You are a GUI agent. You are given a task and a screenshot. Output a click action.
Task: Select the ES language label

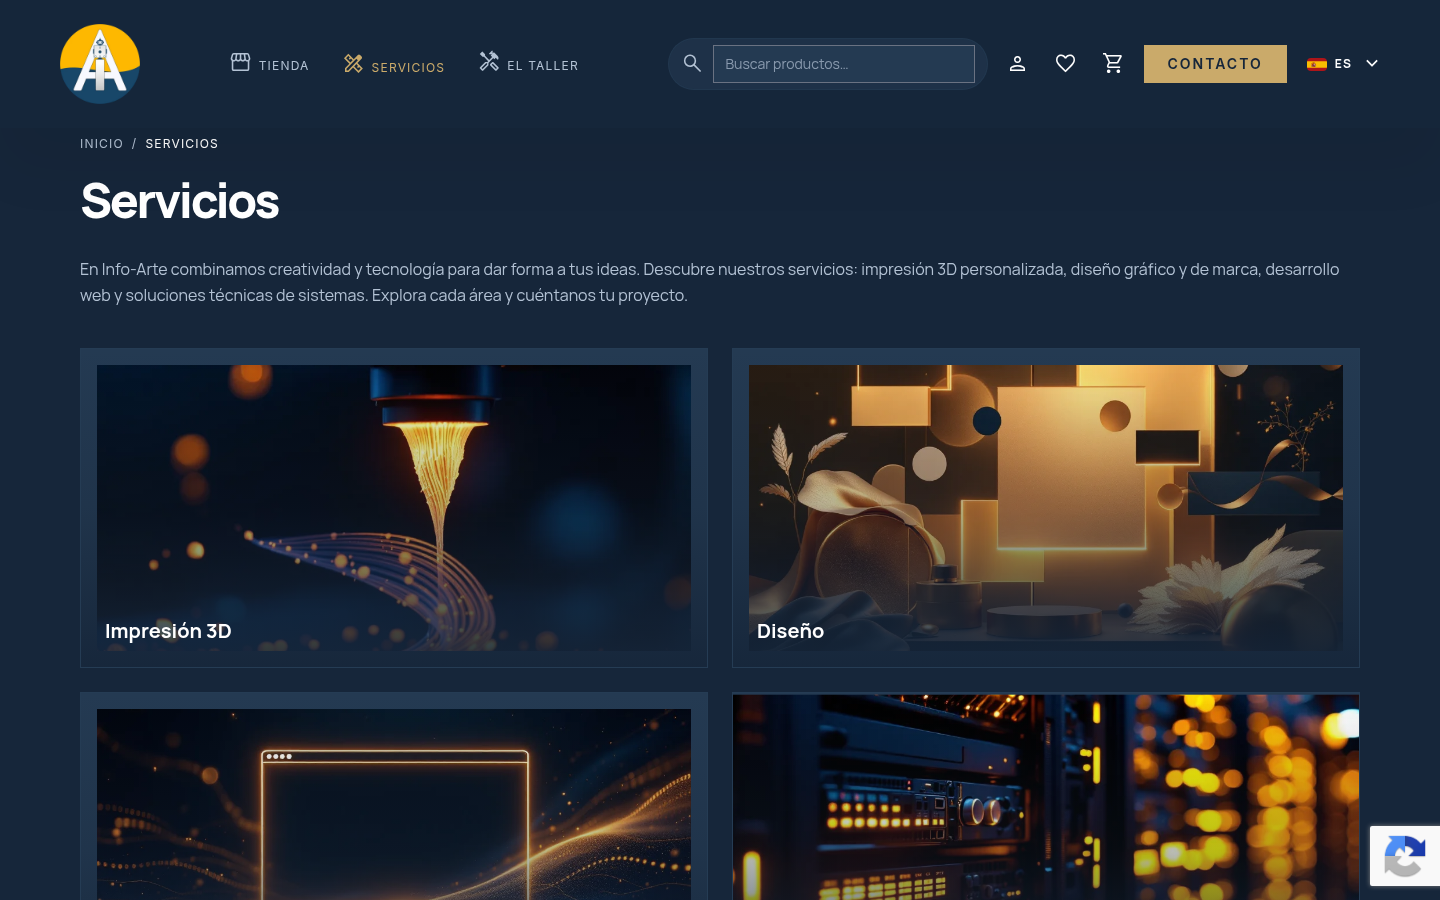(1343, 64)
